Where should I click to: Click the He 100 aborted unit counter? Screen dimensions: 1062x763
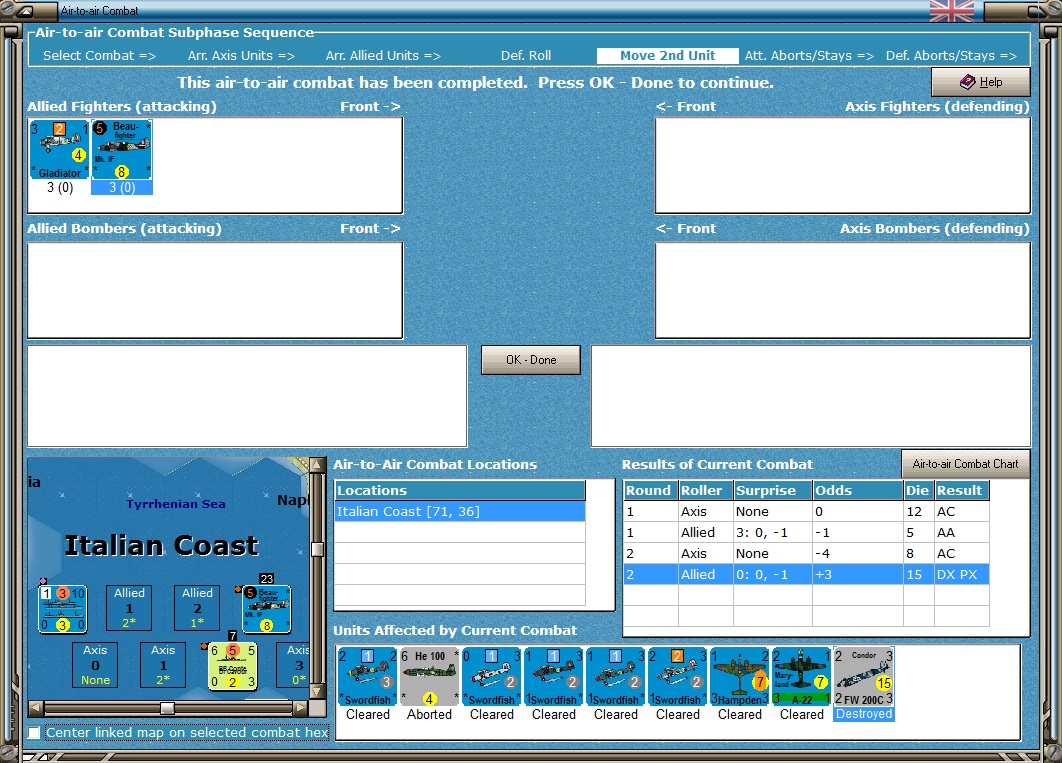click(x=429, y=676)
